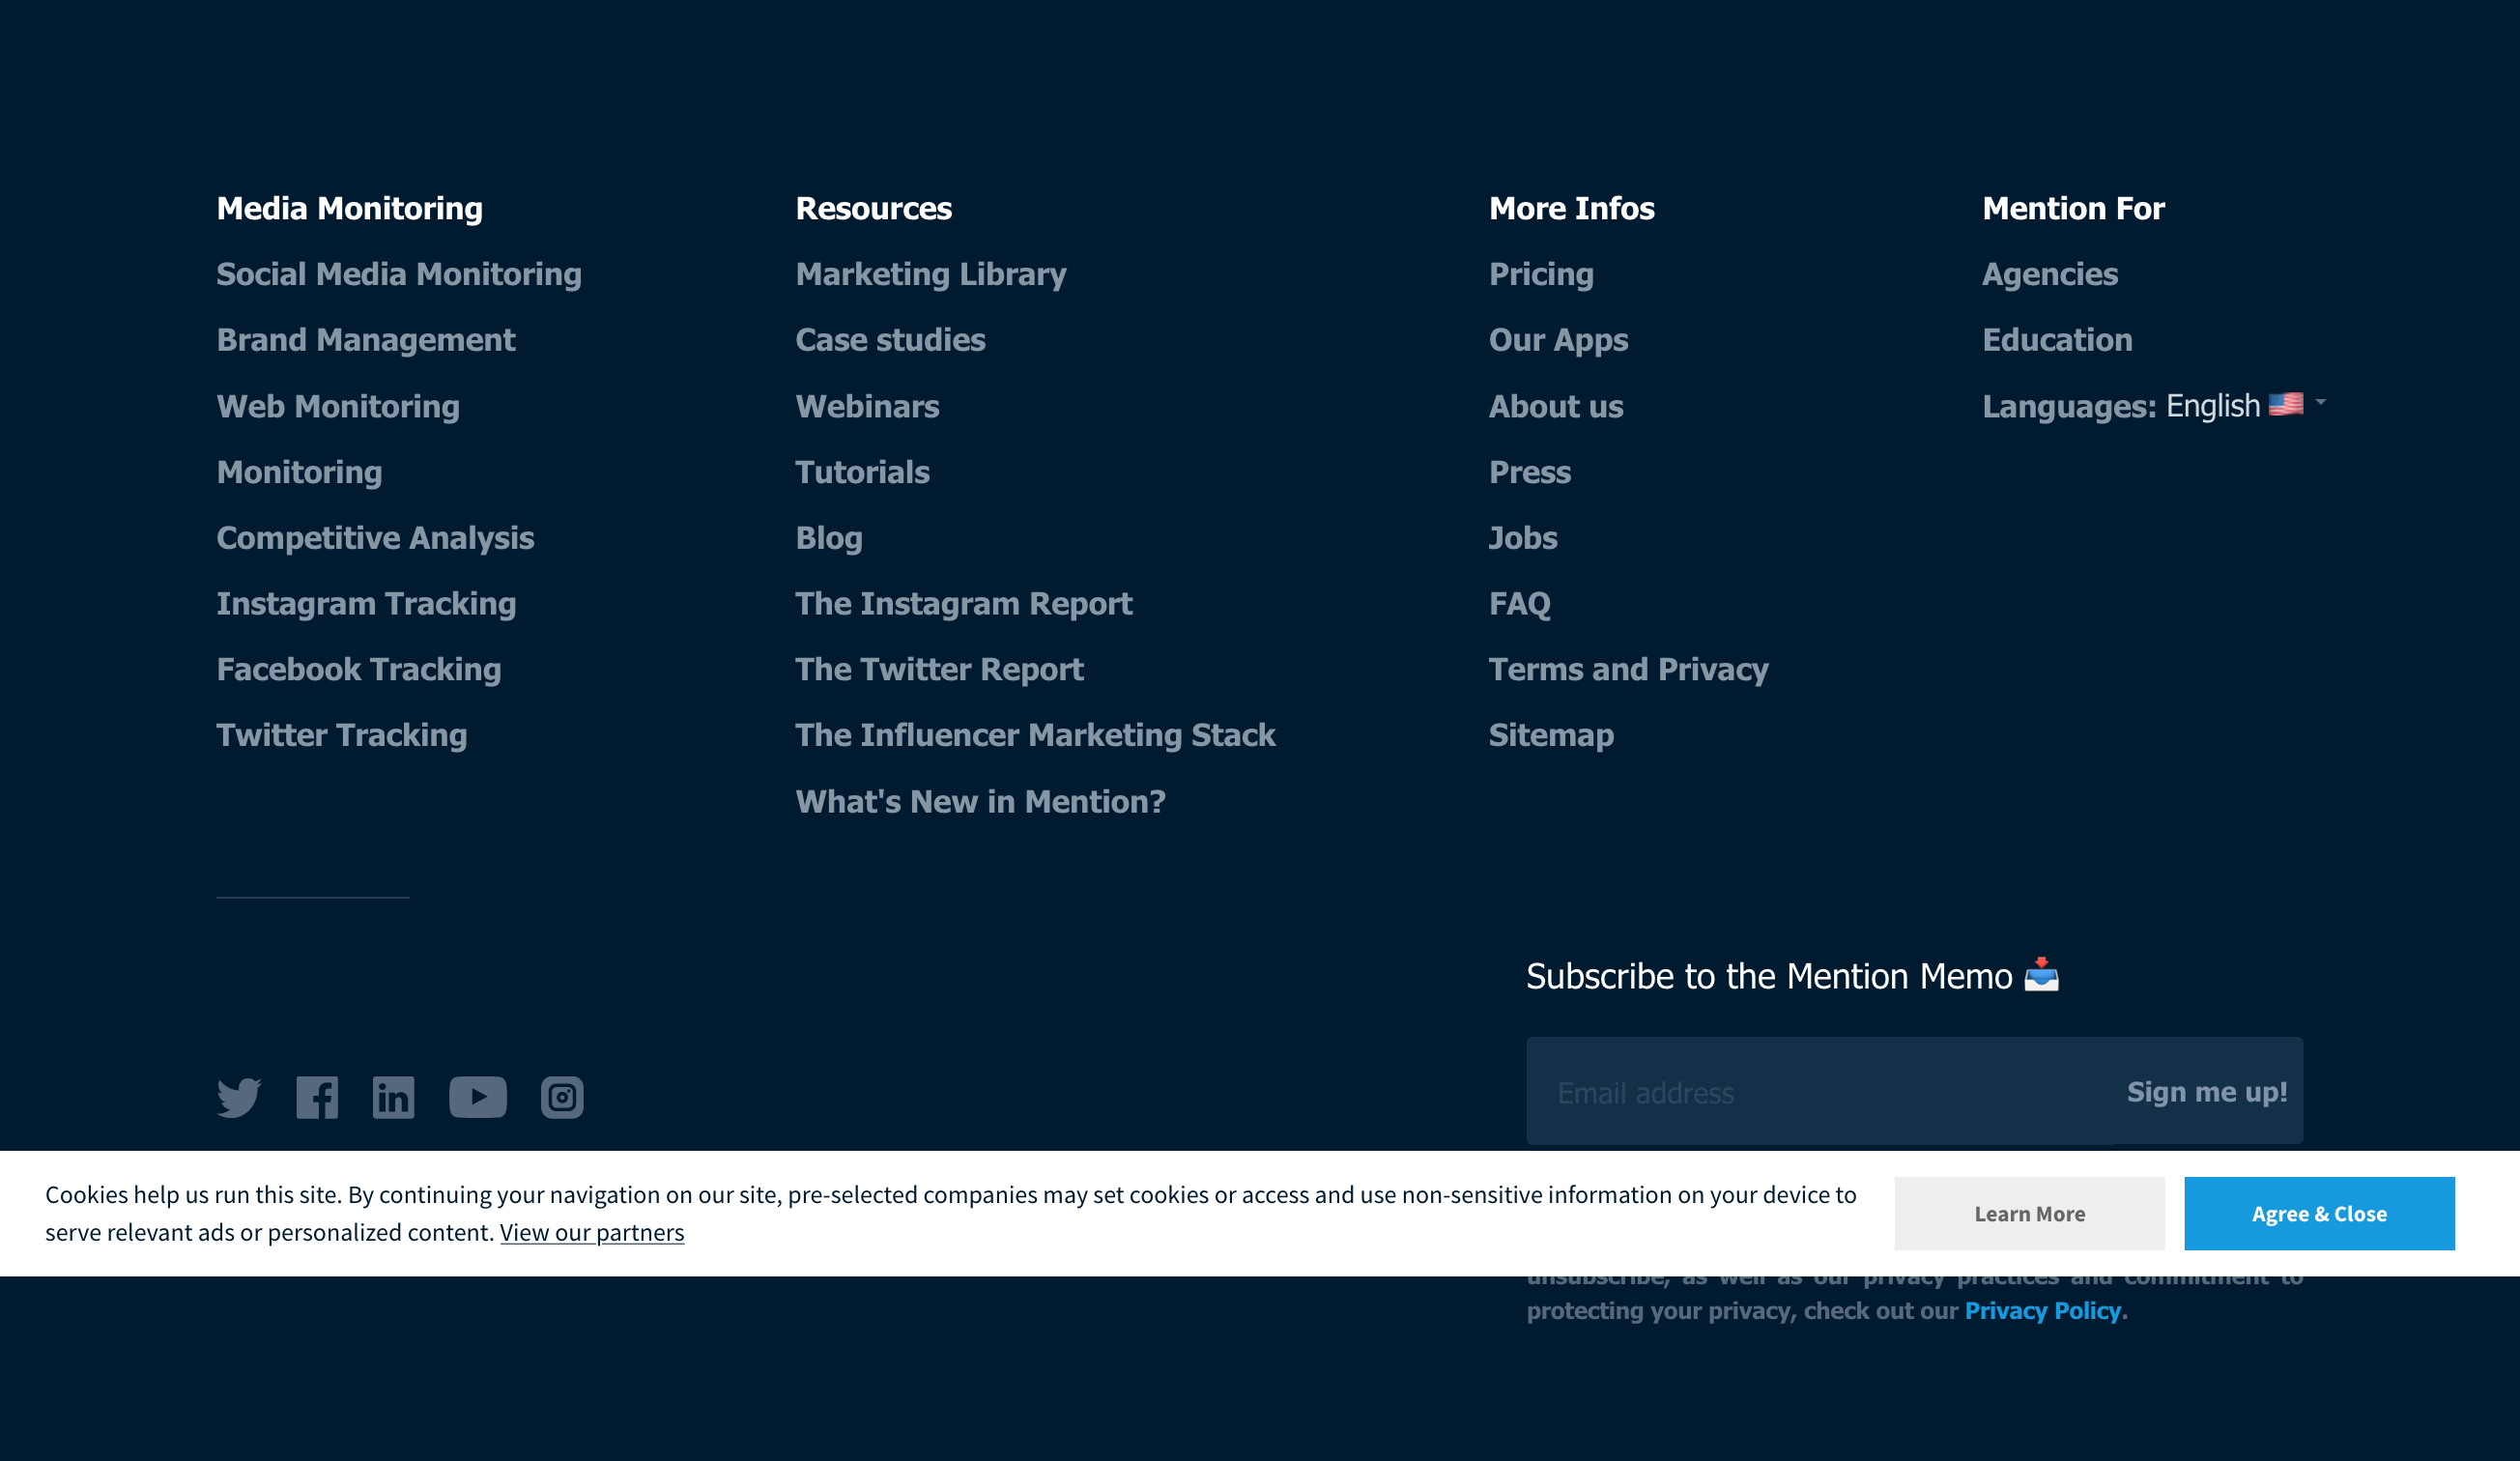View the Jobs page
The height and width of the screenshot is (1461, 2520).
pyautogui.click(x=1523, y=538)
